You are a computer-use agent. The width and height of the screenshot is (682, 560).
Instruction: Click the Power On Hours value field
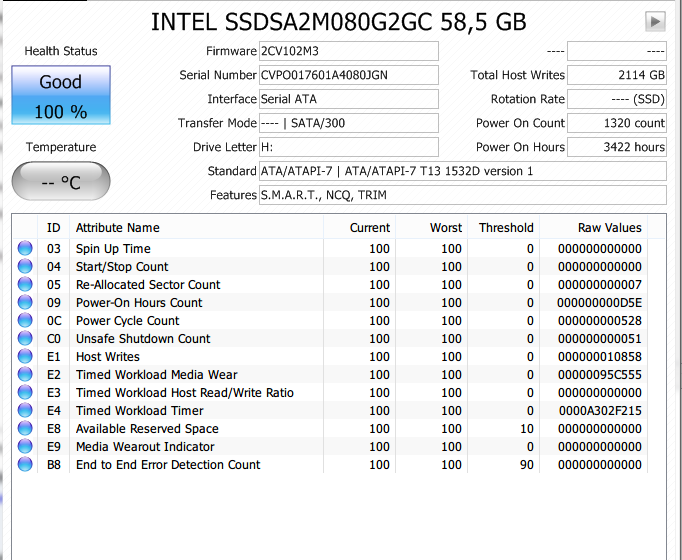pyautogui.click(x=617, y=147)
